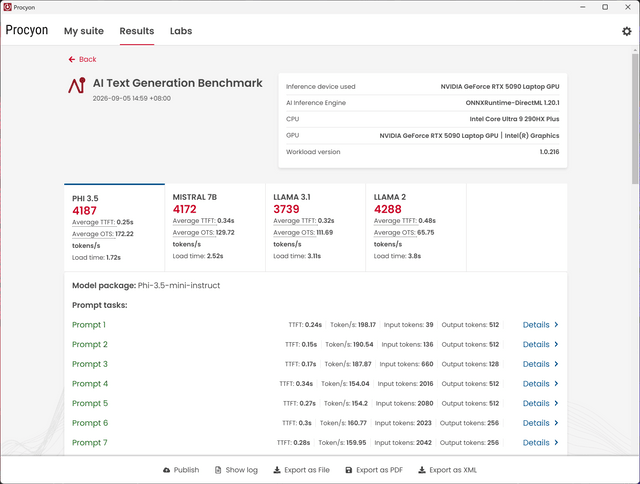Click the Average OTS label under MISTRAL 7B

[193, 233]
